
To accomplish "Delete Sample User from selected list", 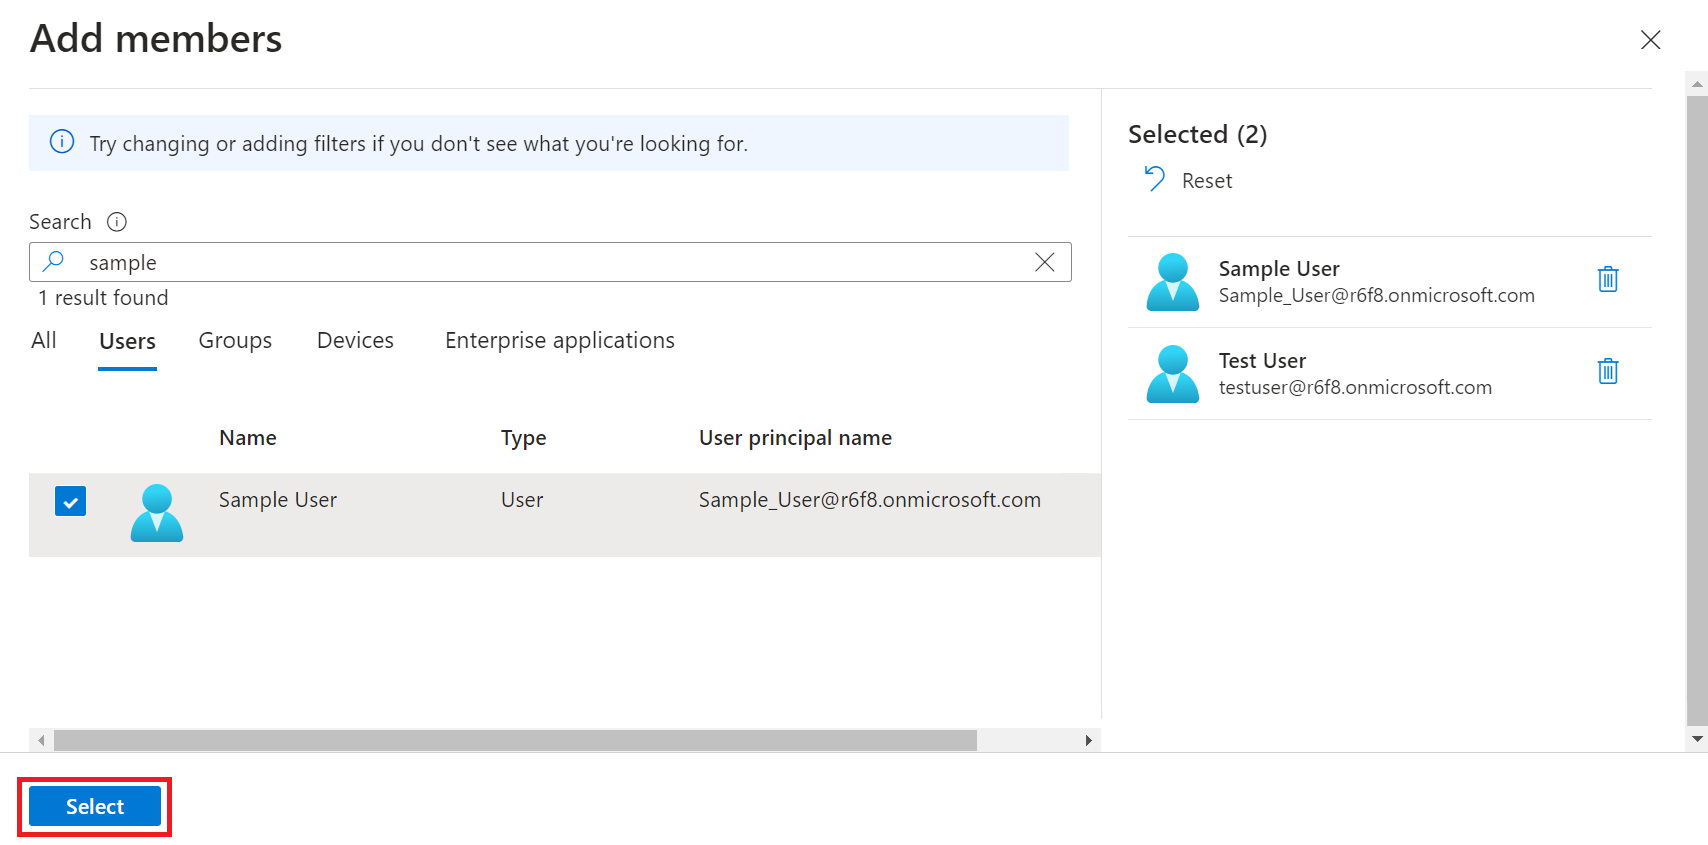I will click(x=1607, y=280).
